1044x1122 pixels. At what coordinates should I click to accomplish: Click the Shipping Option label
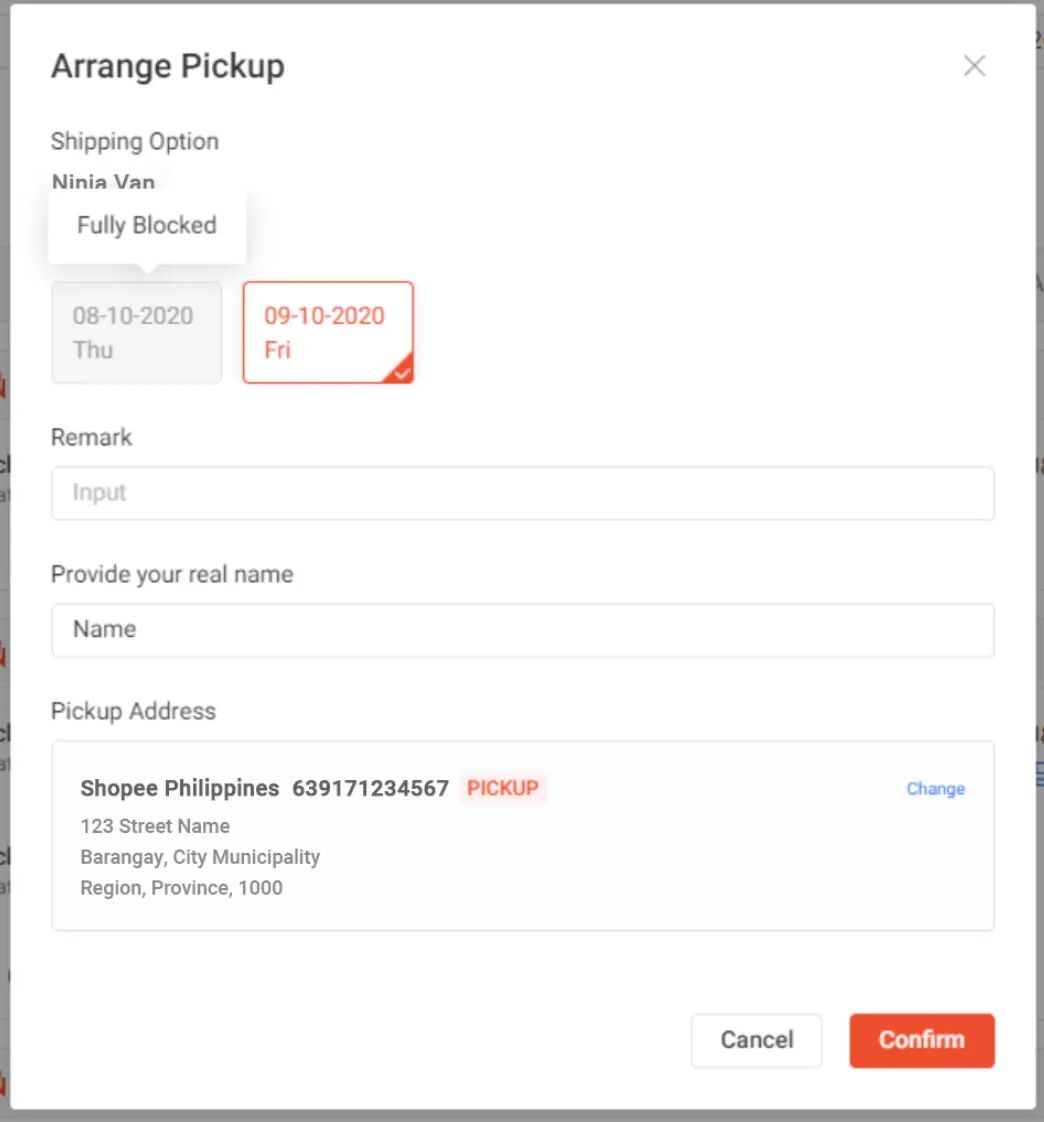[x=135, y=141]
